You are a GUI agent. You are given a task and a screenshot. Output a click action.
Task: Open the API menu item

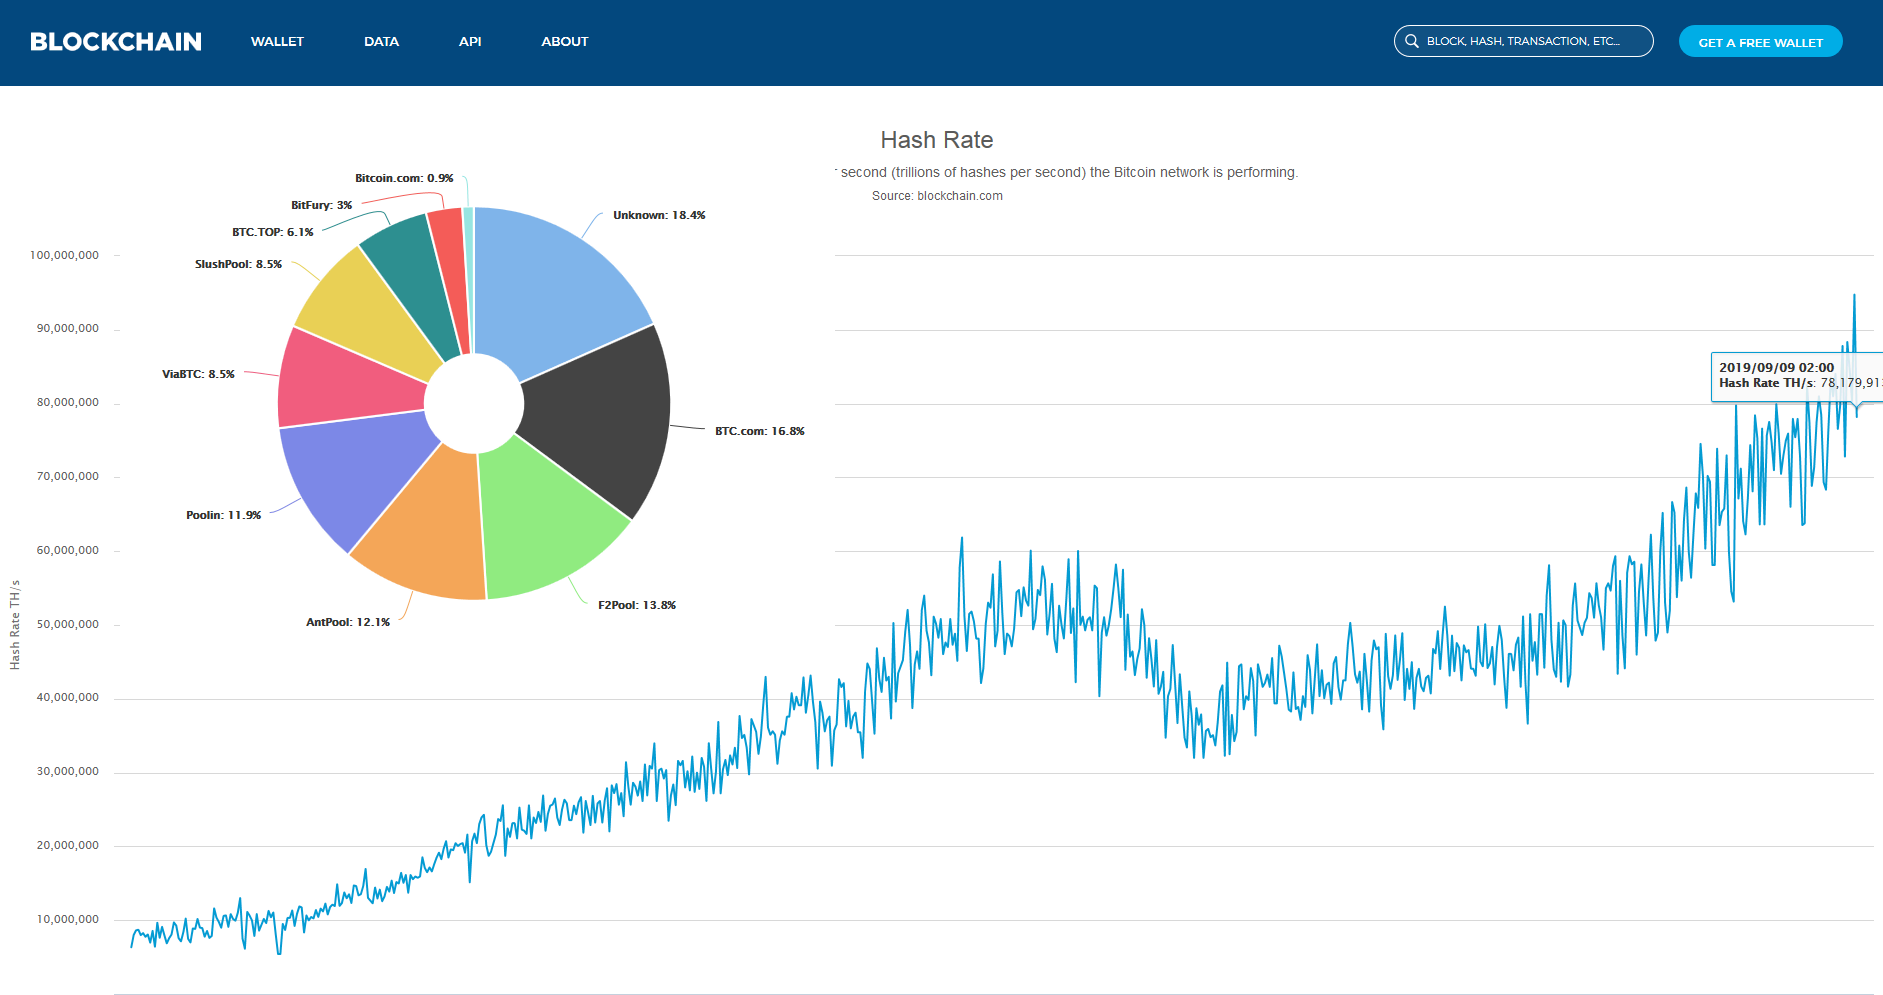click(470, 41)
